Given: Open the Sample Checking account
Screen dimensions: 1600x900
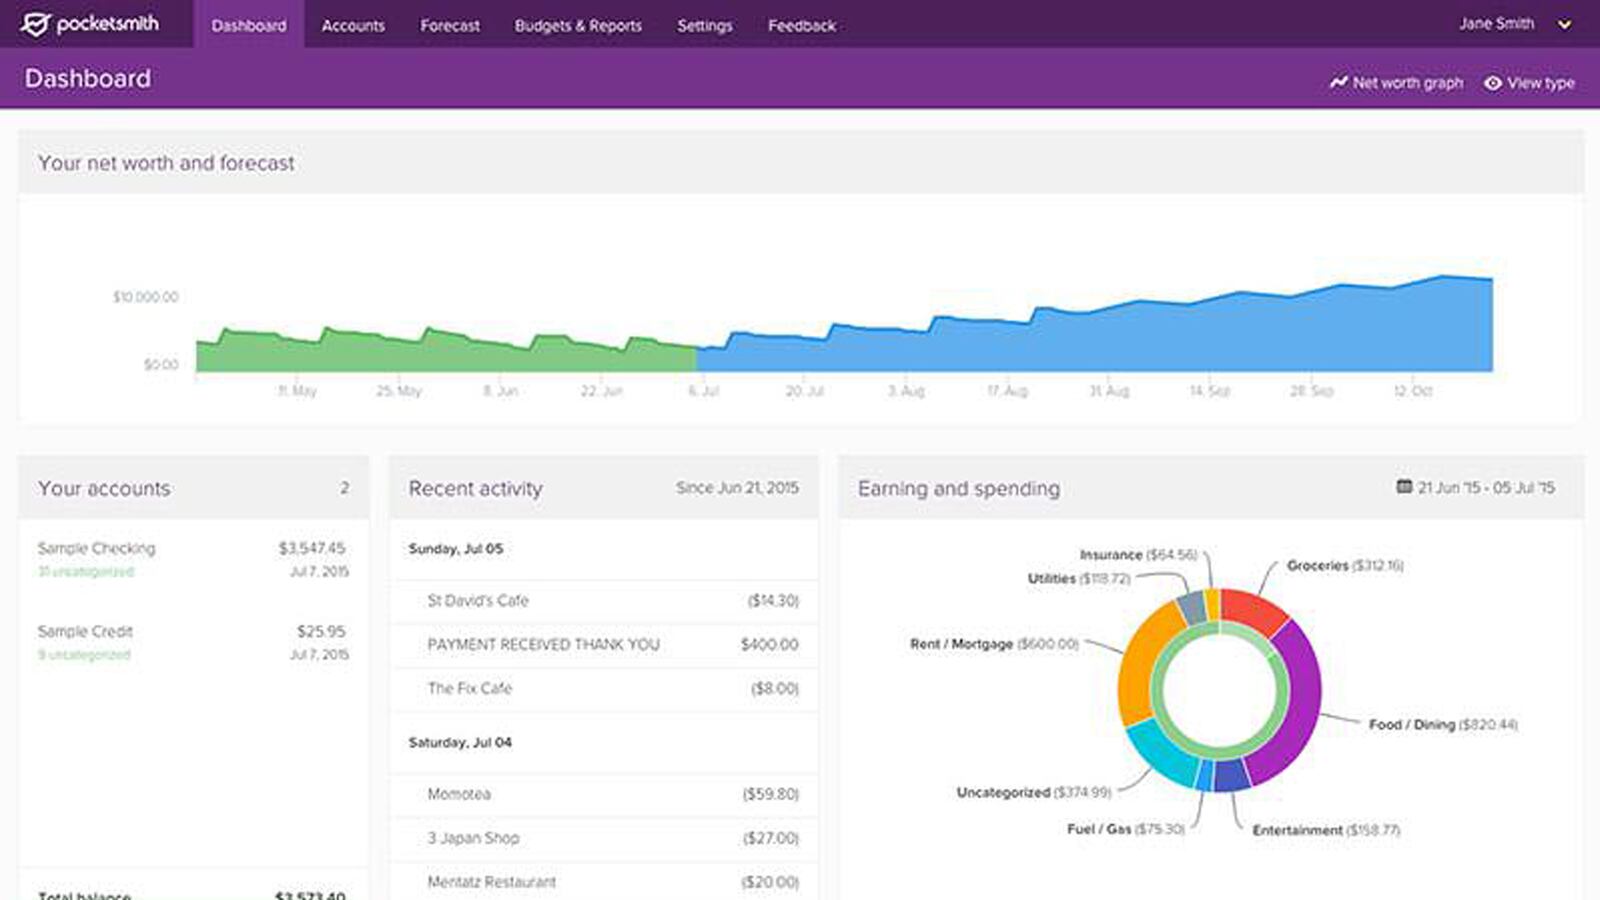Looking at the screenshot, I should pos(97,548).
